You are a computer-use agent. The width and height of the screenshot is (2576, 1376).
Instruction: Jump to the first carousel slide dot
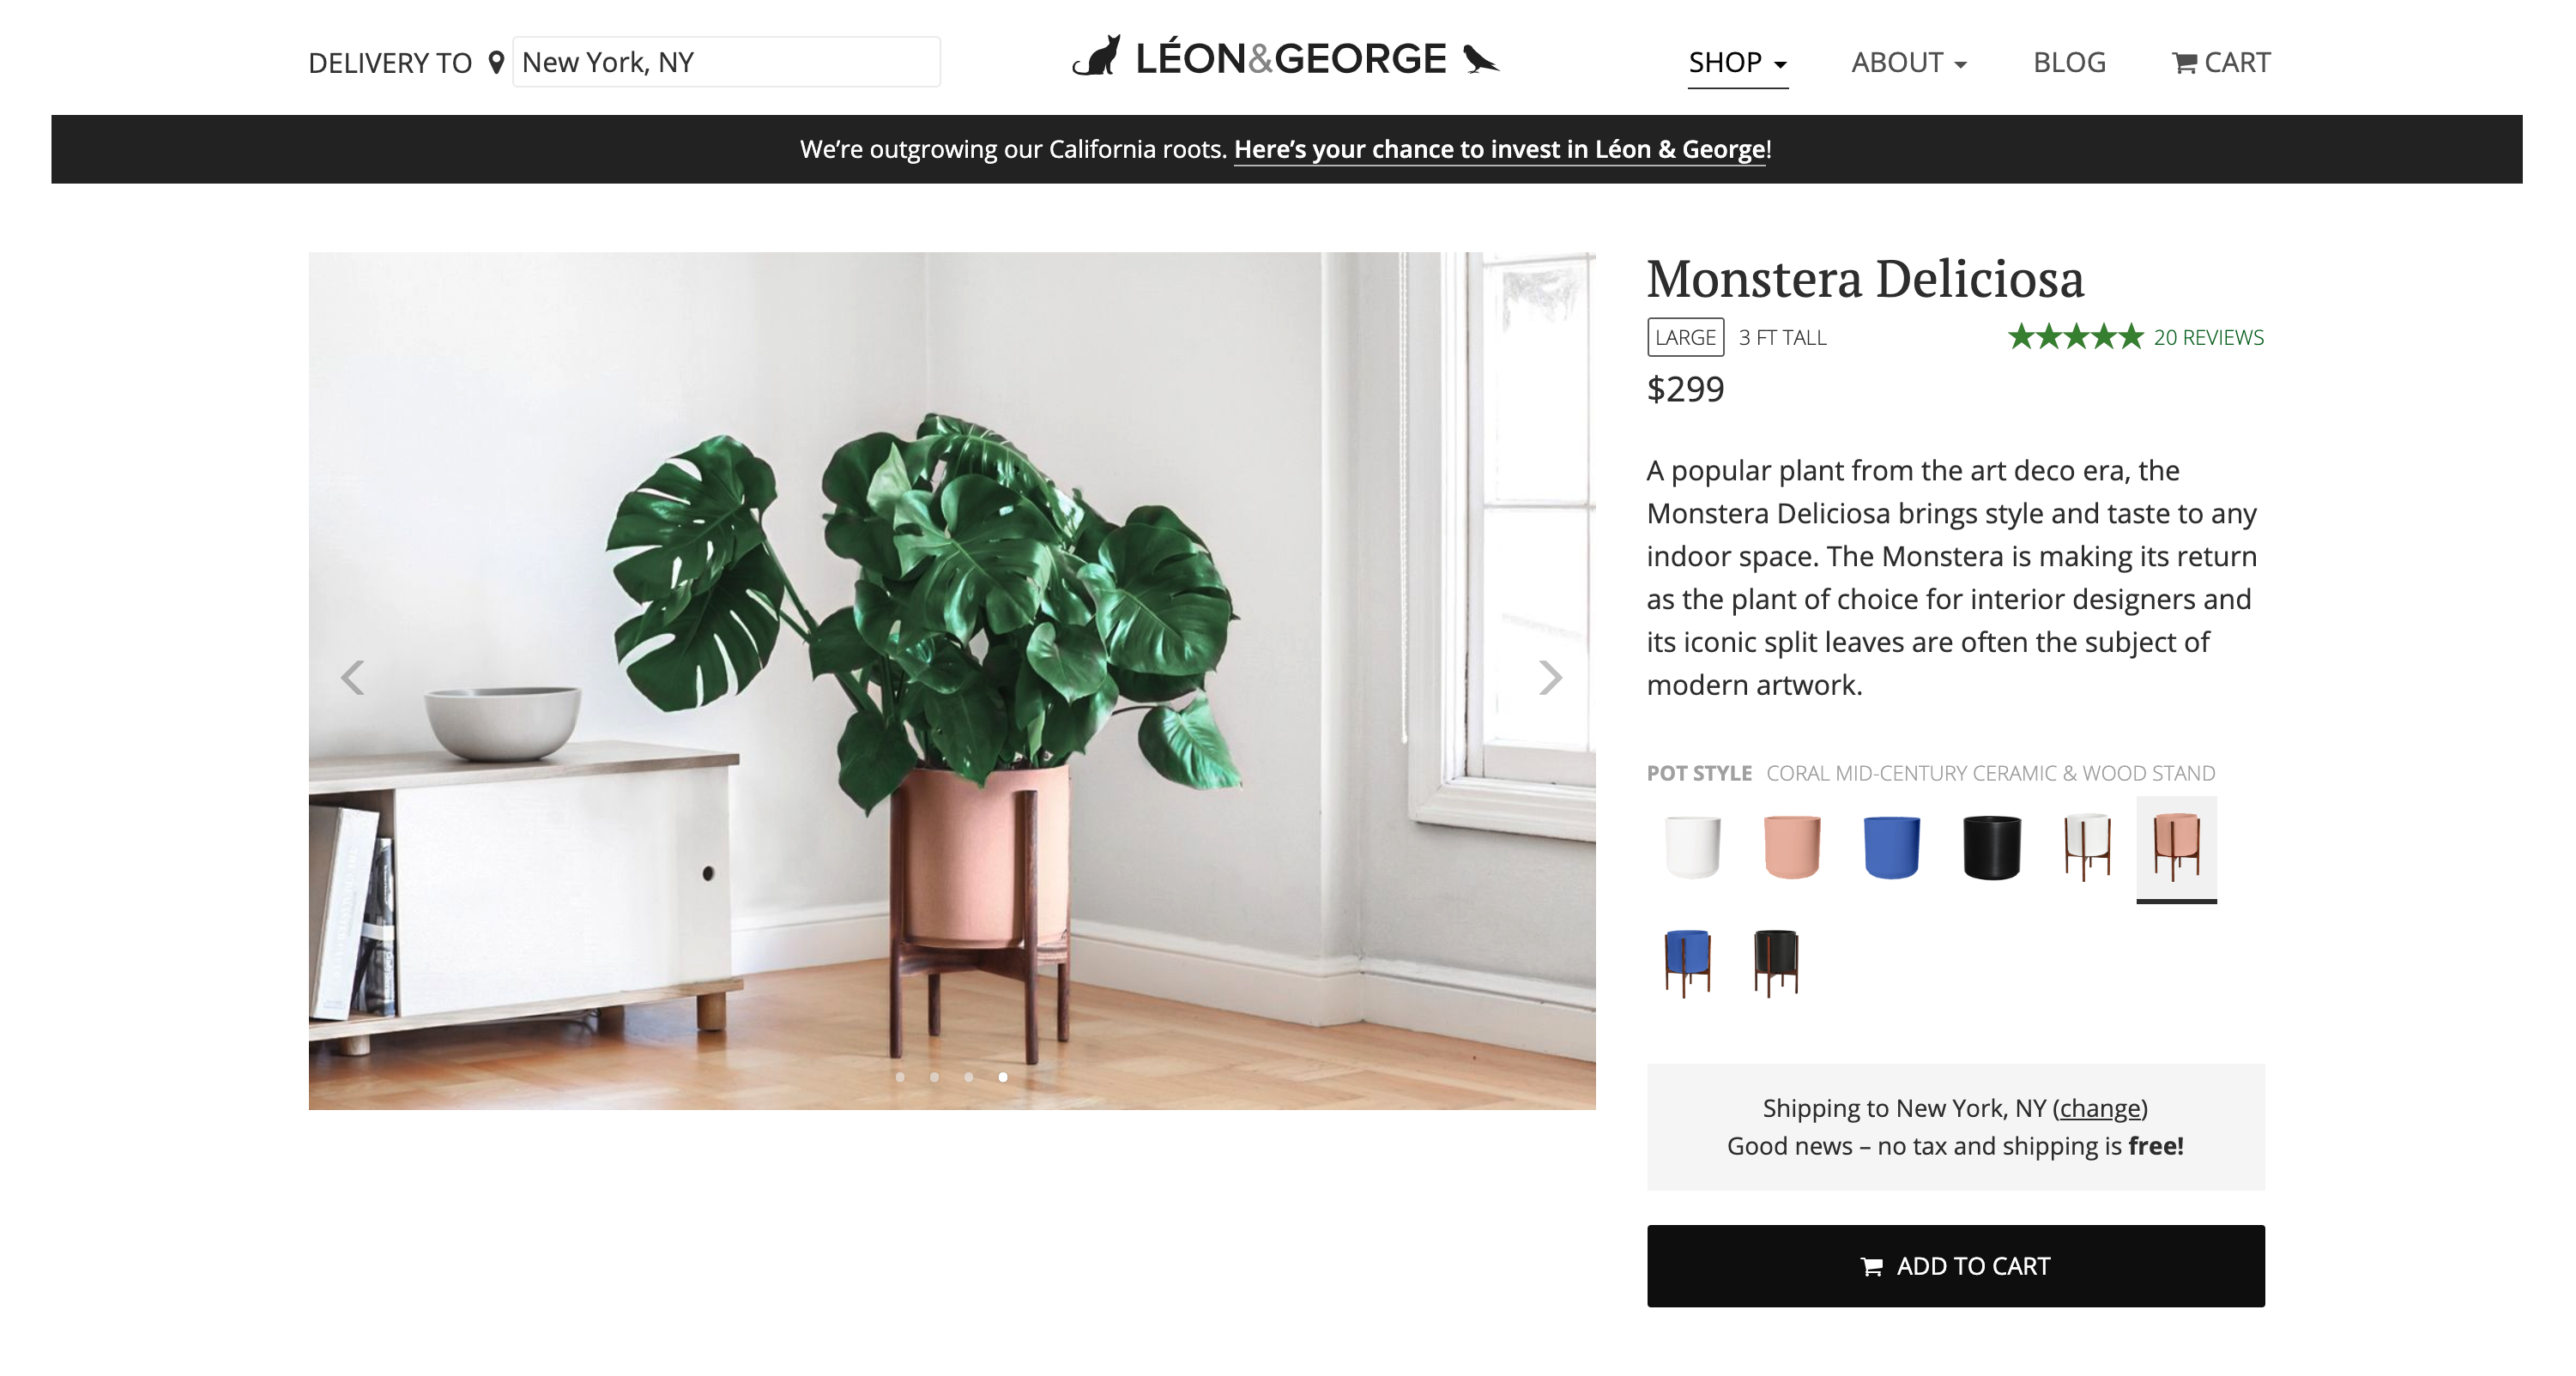point(900,1077)
